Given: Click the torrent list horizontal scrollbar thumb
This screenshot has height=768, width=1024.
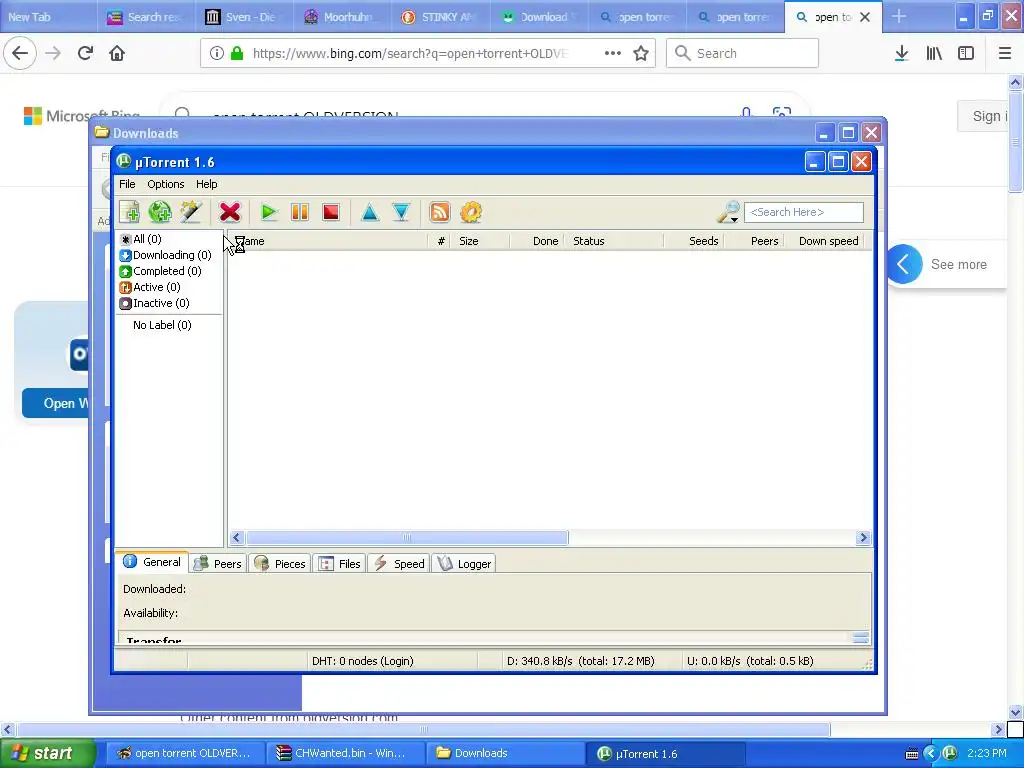Looking at the screenshot, I should click(x=407, y=537).
